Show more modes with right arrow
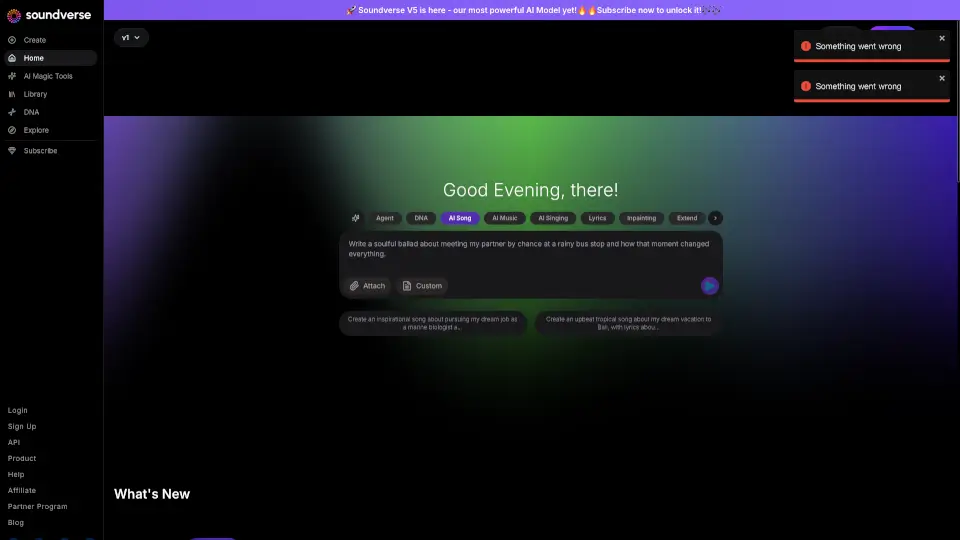Image resolution: width=960 pixels, height=540 pixels. pyautogui.click(x=715, y=218)
